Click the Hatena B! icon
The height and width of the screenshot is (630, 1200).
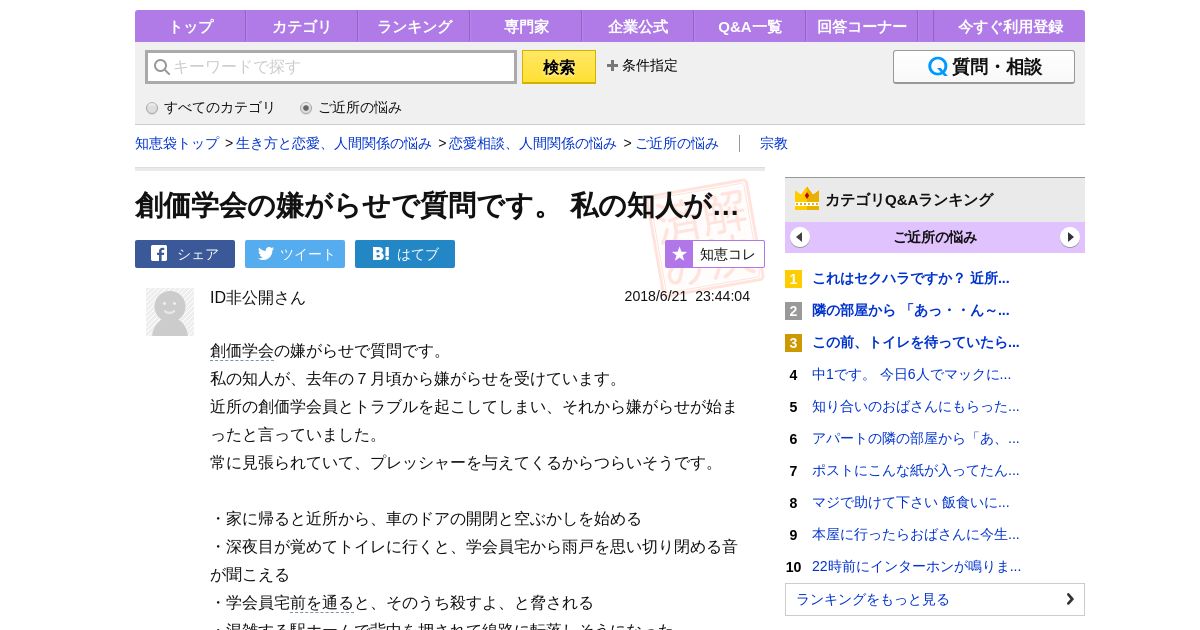pyautogui.click(x=380, y=254)
